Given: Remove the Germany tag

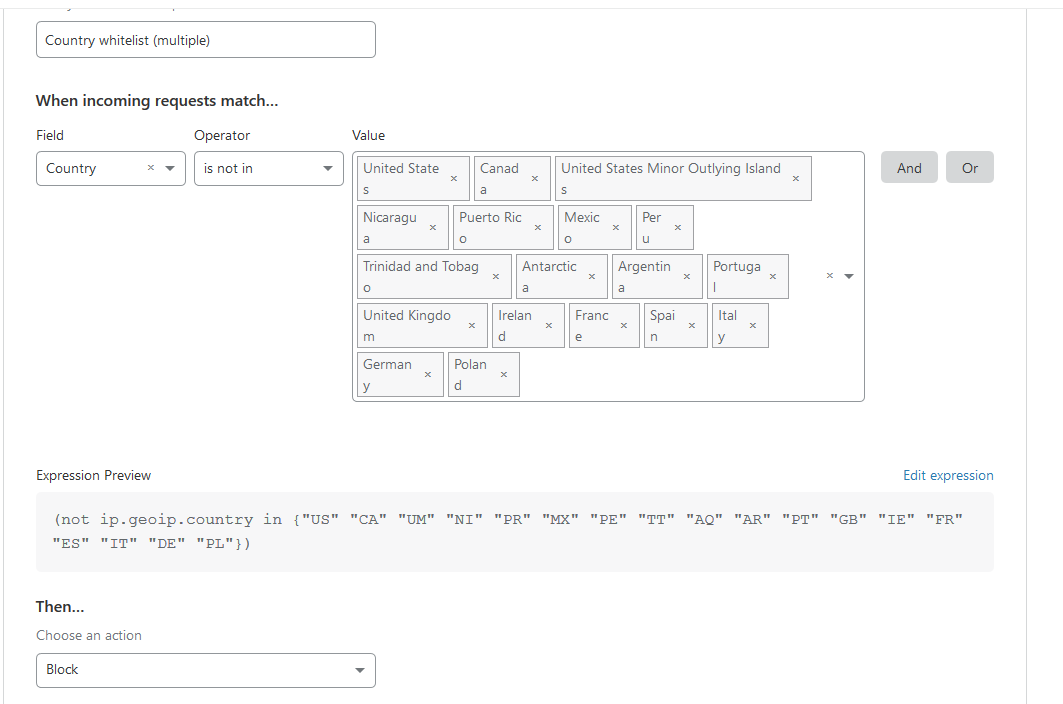Looking at the screenshot, I should 428,374.
